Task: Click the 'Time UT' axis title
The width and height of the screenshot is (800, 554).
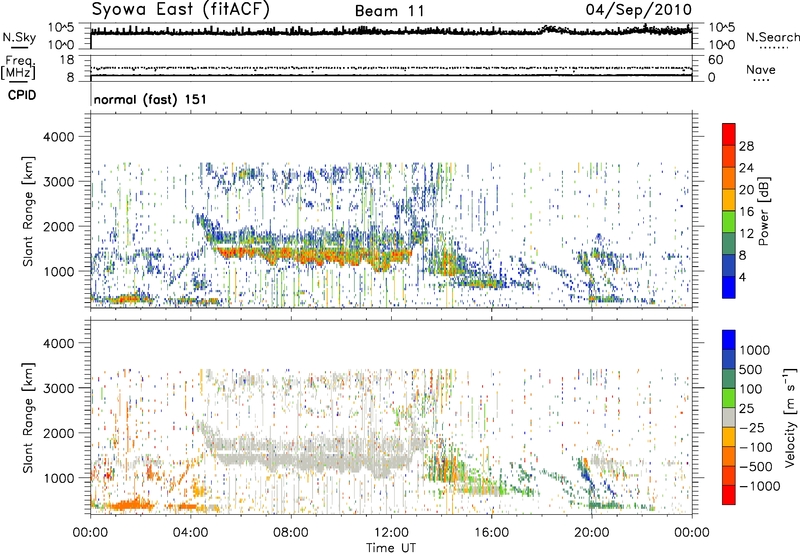Action: pyautogui.click(x=391, y=548)
